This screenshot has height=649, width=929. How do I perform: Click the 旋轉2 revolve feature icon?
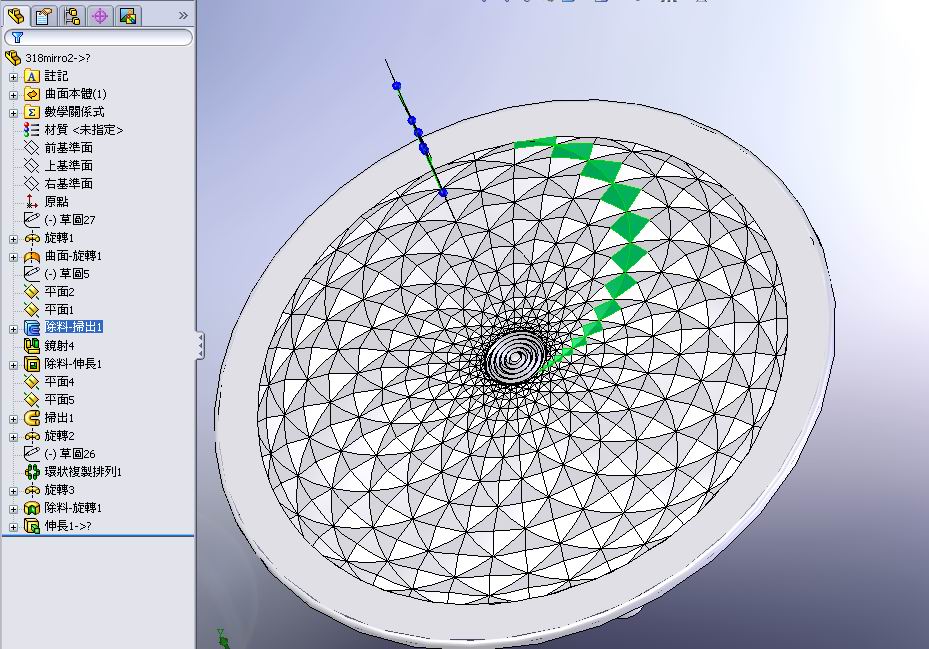click(31, 436)
